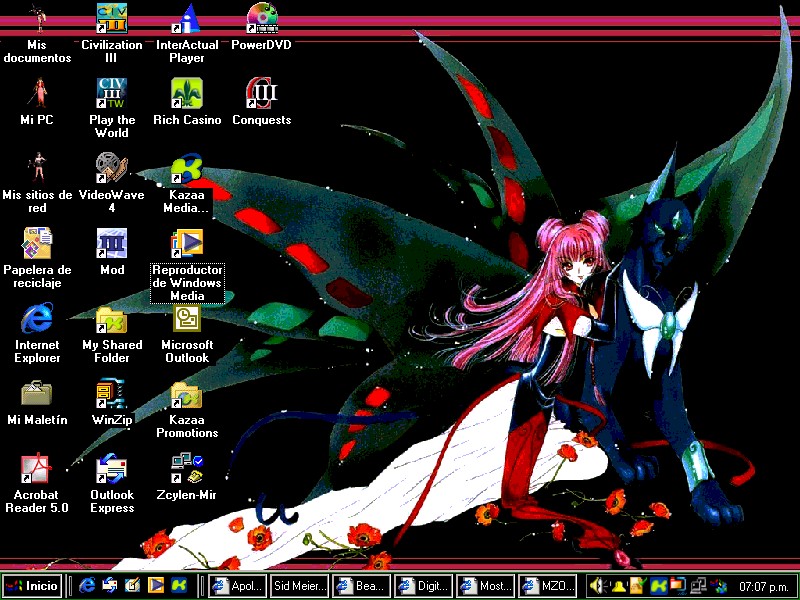This screenshot has height=600, width=800.
Task: Click the Acrobat Reader 5.0 icon
Action: (x=37, y=468)
